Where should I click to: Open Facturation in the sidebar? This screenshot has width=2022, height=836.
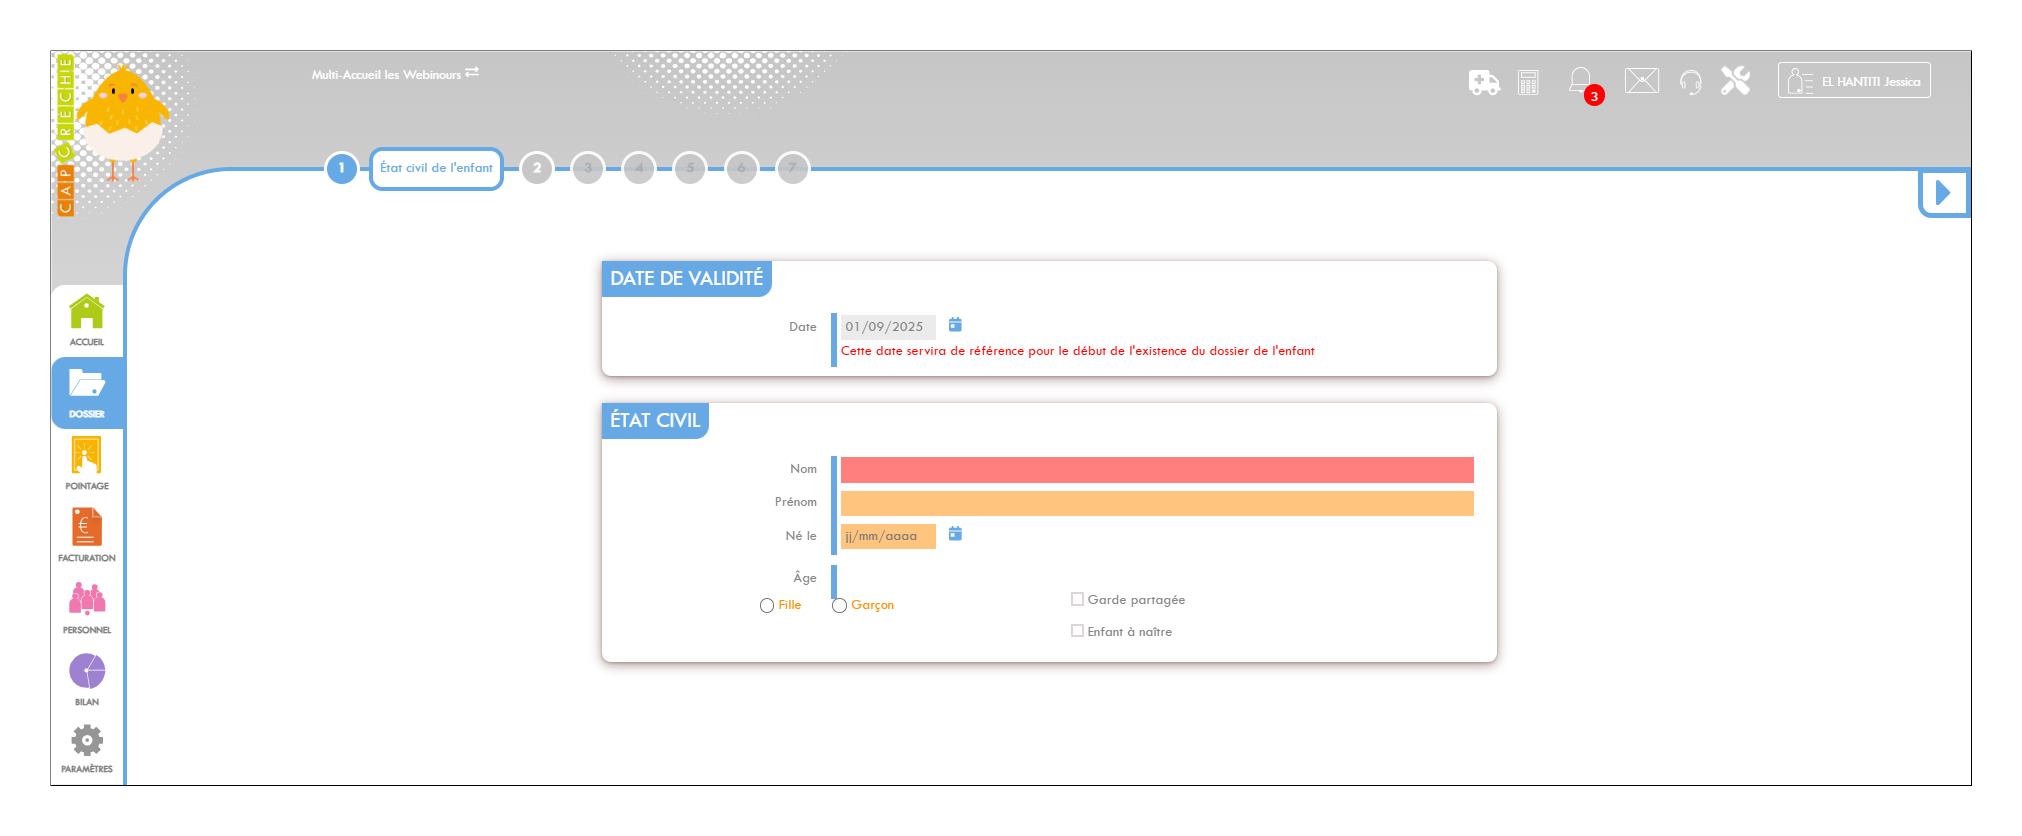tap(87, 535)
